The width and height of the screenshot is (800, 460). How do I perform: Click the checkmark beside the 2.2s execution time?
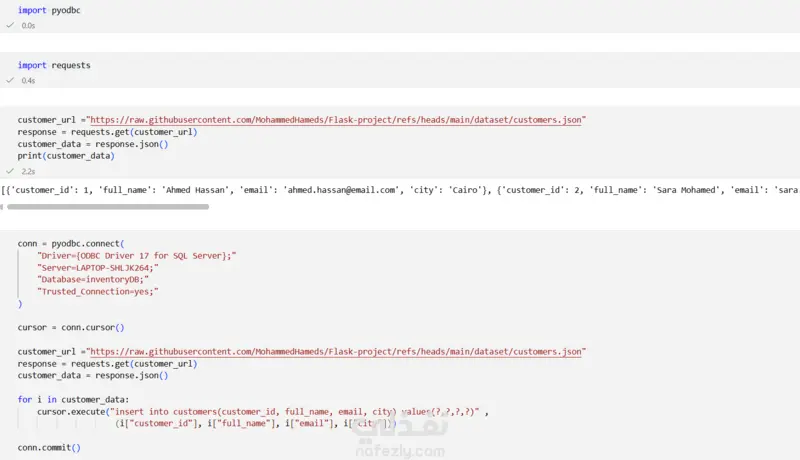(x=10, y=171)
